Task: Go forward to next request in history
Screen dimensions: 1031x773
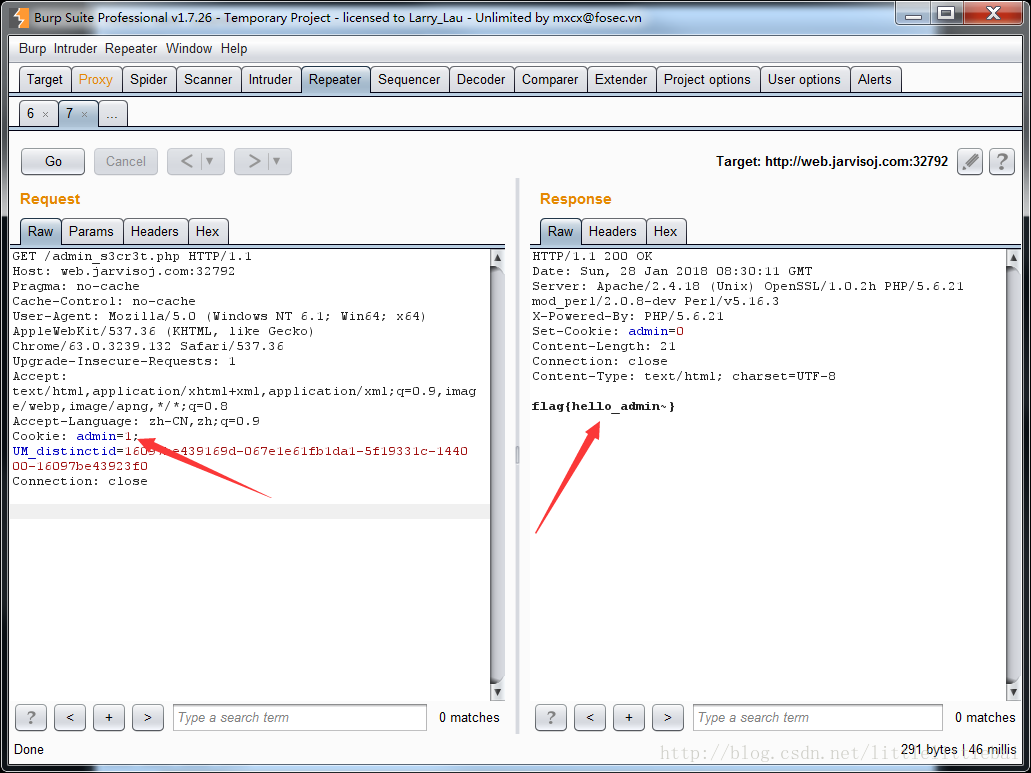Action: [254, 161]
